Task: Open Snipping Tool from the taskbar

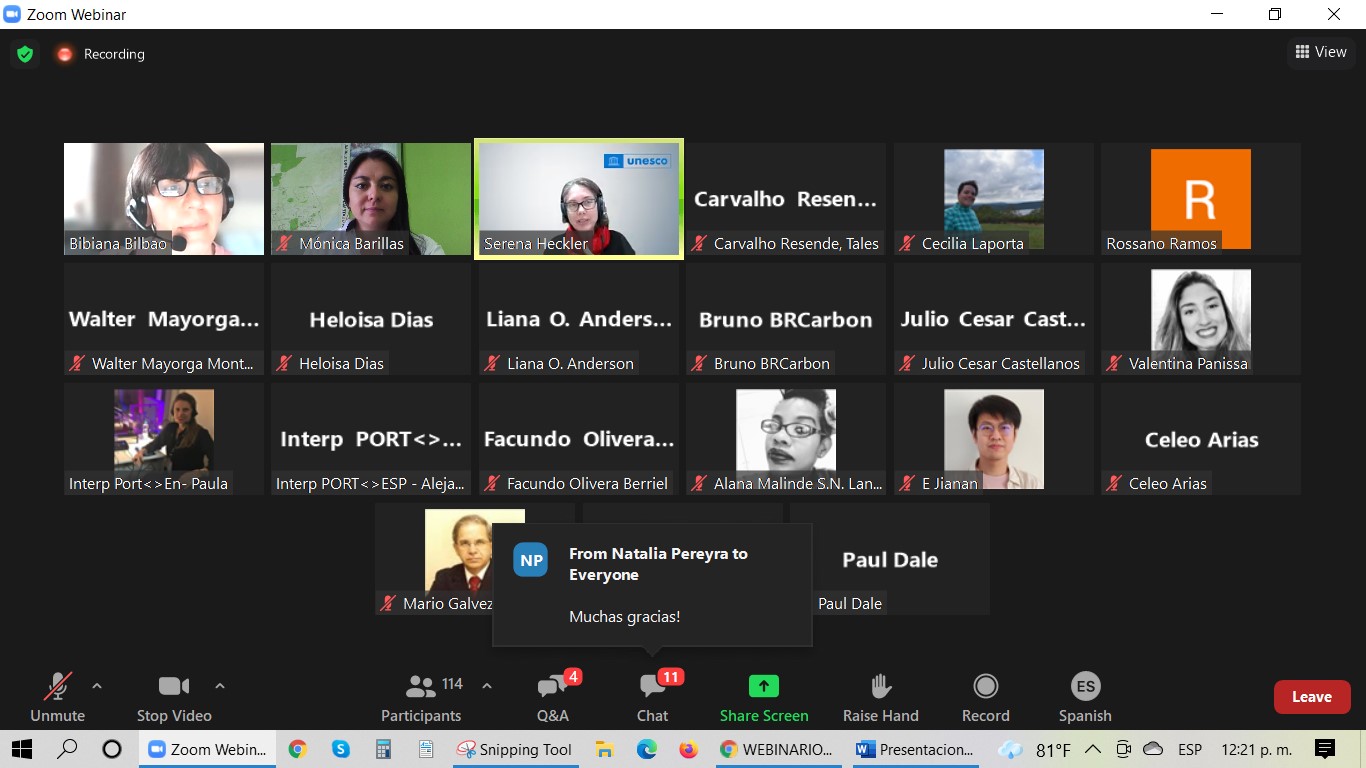Action: click(x=515, y=749)
